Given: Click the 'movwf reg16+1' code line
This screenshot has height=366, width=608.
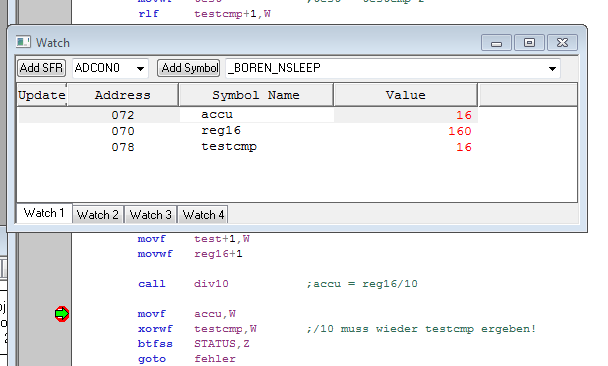Looking at the screenshot, I should [x=190, y=254].
